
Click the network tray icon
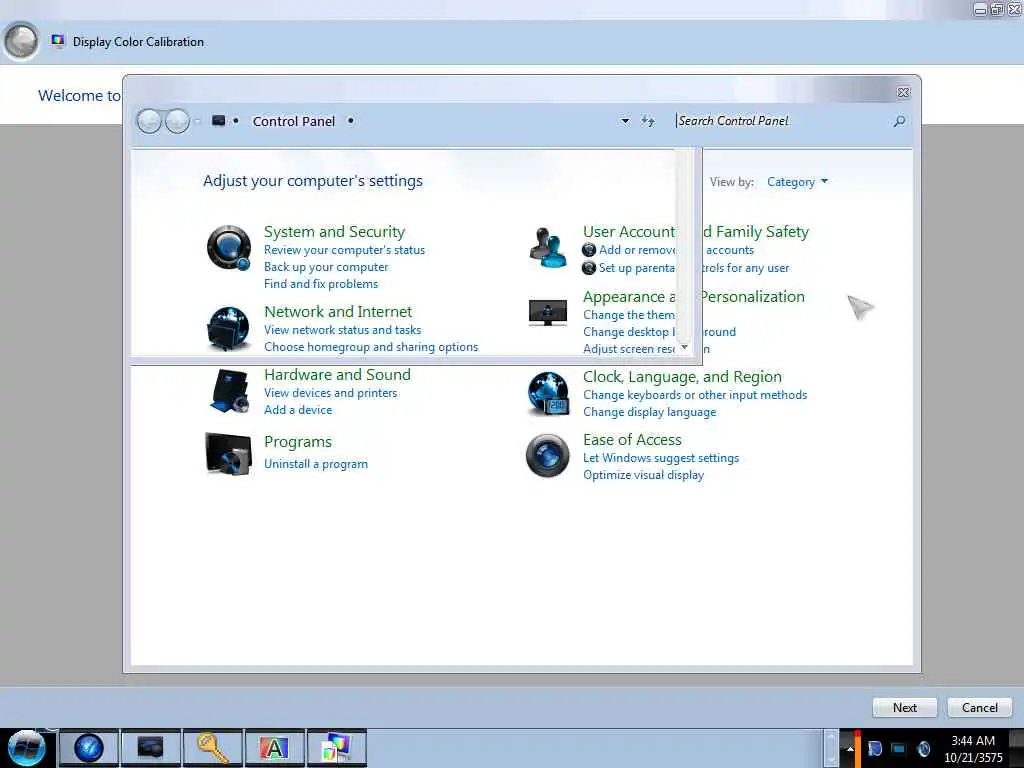pos(899,748)
